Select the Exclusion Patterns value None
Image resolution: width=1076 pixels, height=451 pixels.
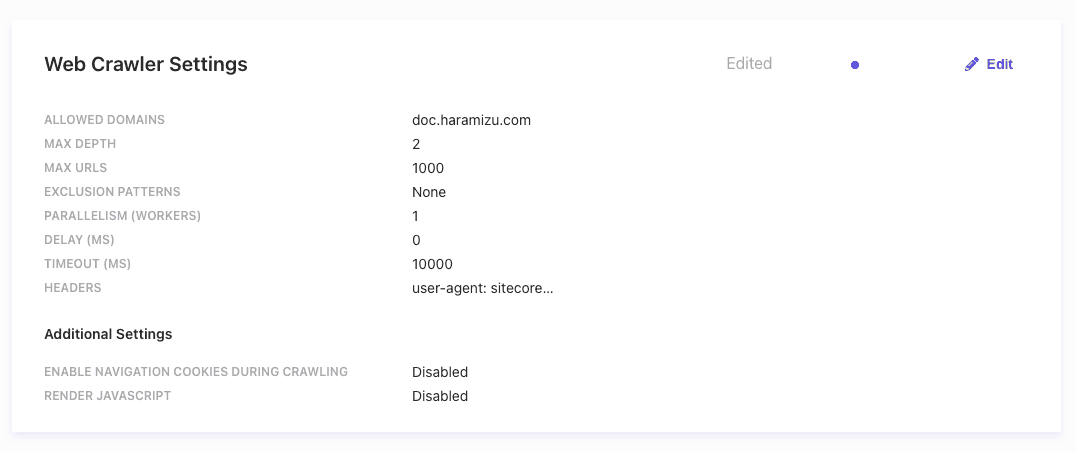[x=429, y=192]
